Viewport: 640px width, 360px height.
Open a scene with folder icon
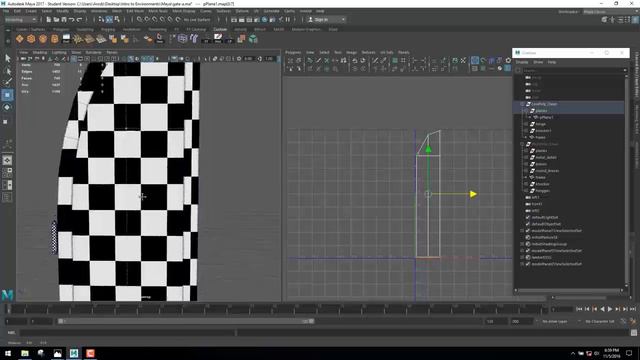click(x=56, y=19)
